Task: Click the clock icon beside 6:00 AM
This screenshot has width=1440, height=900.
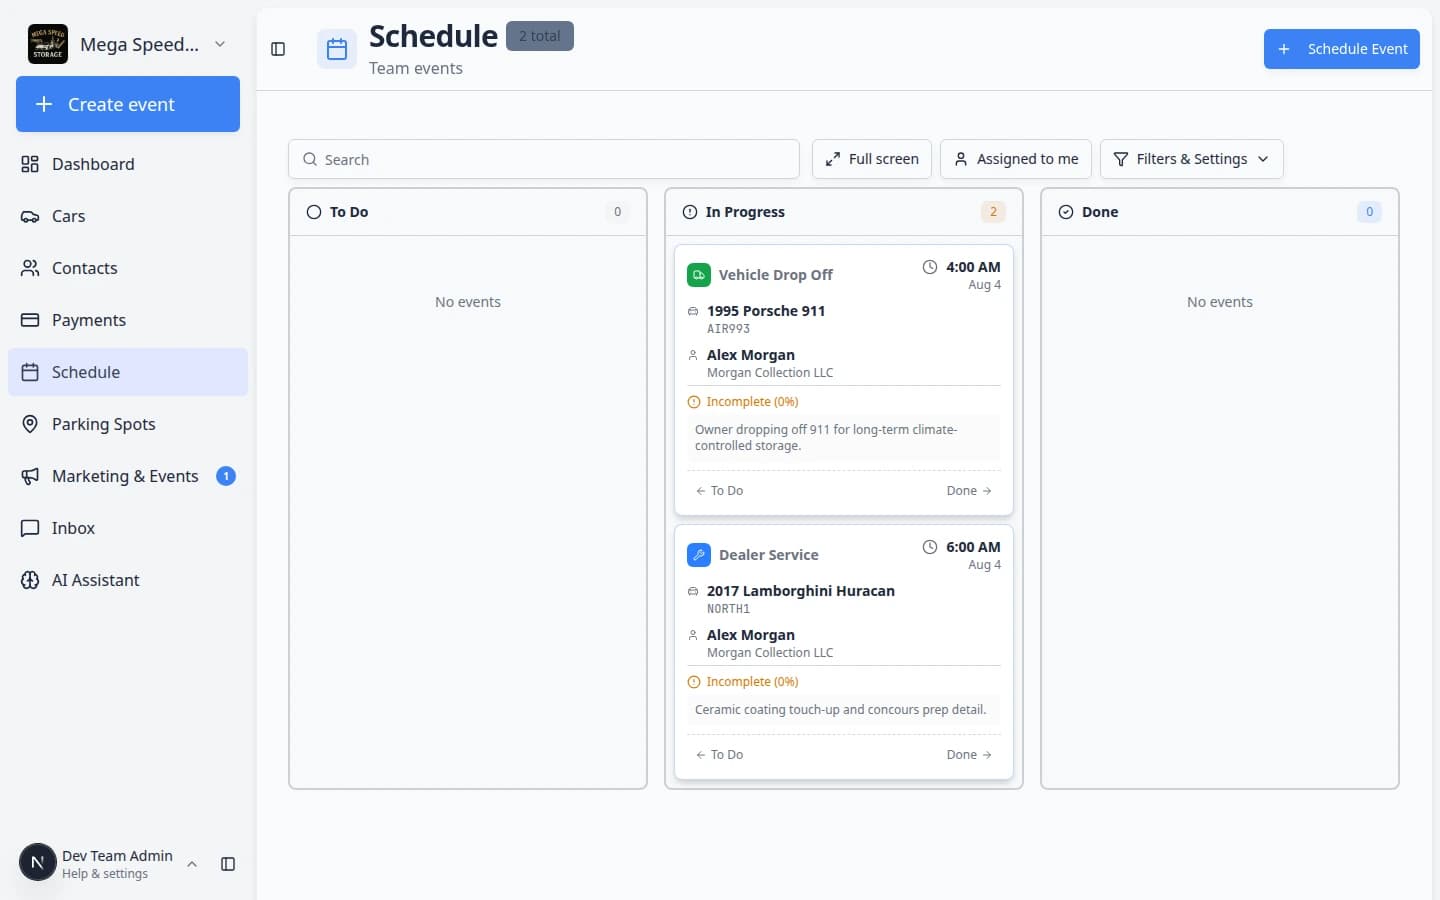Action: tap(930, 547)
